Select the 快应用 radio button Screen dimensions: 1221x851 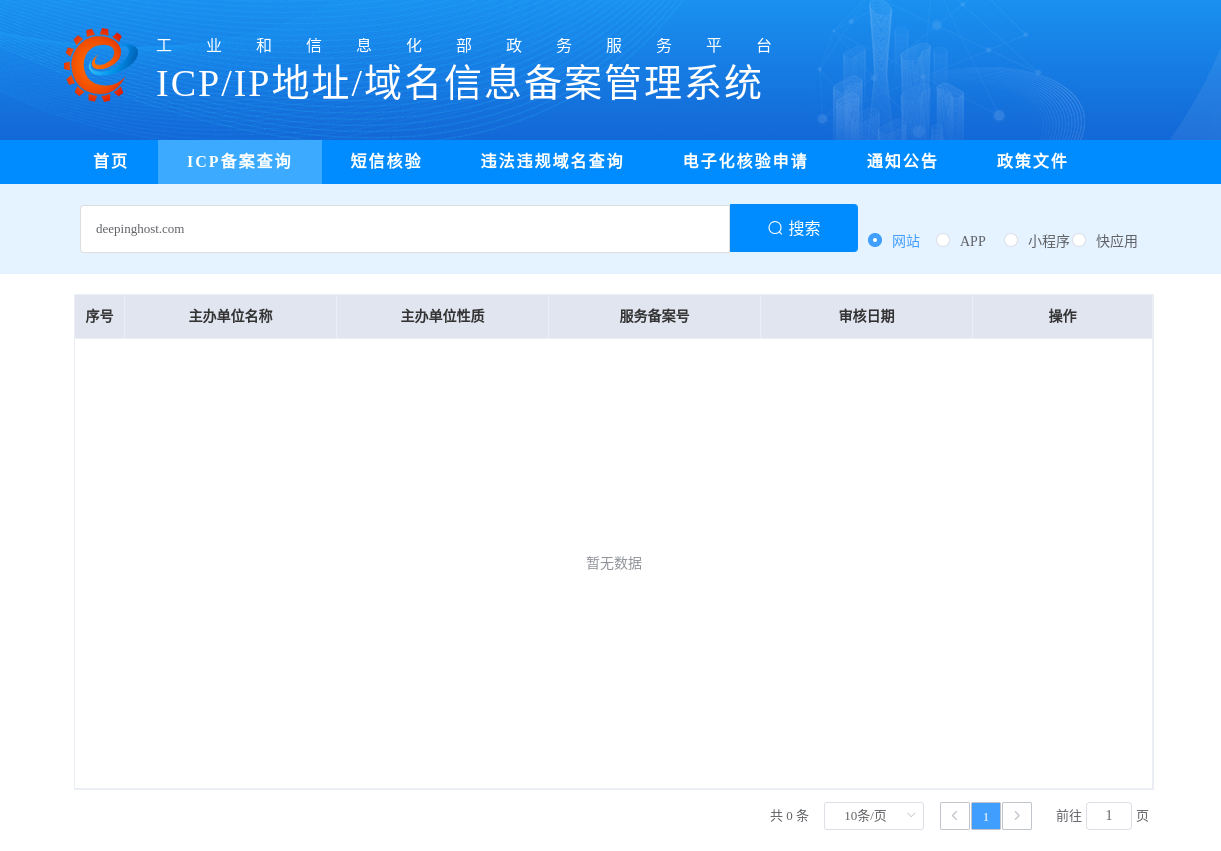coord(1079,240)
